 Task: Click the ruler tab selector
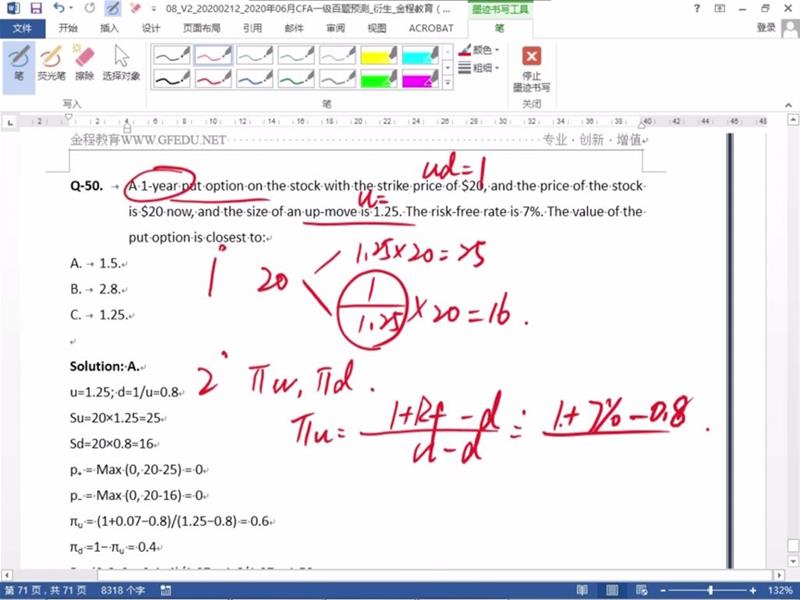coord(10,122)
